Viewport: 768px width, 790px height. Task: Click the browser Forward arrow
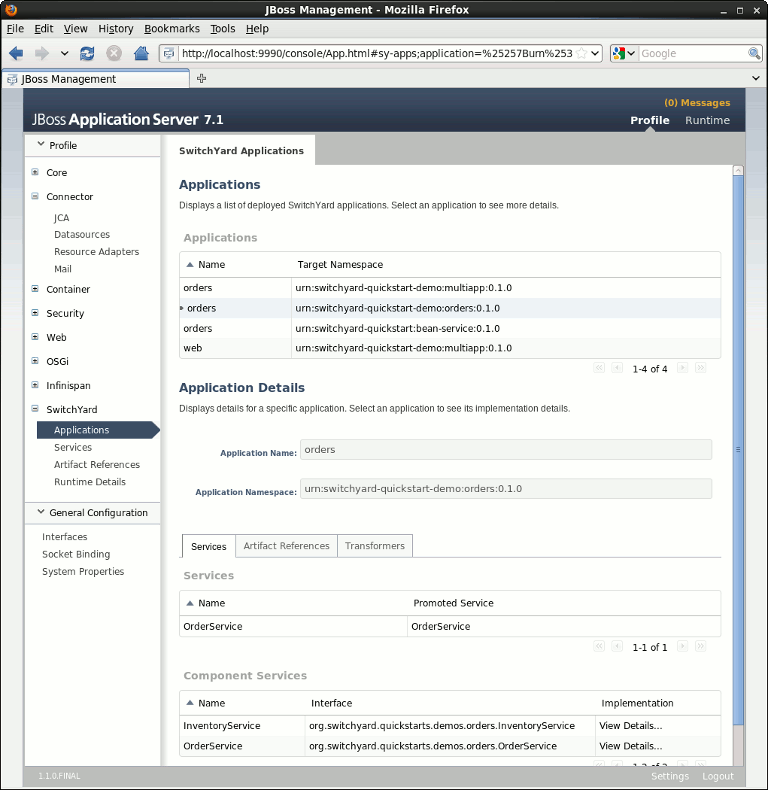[x=42, y=53]
